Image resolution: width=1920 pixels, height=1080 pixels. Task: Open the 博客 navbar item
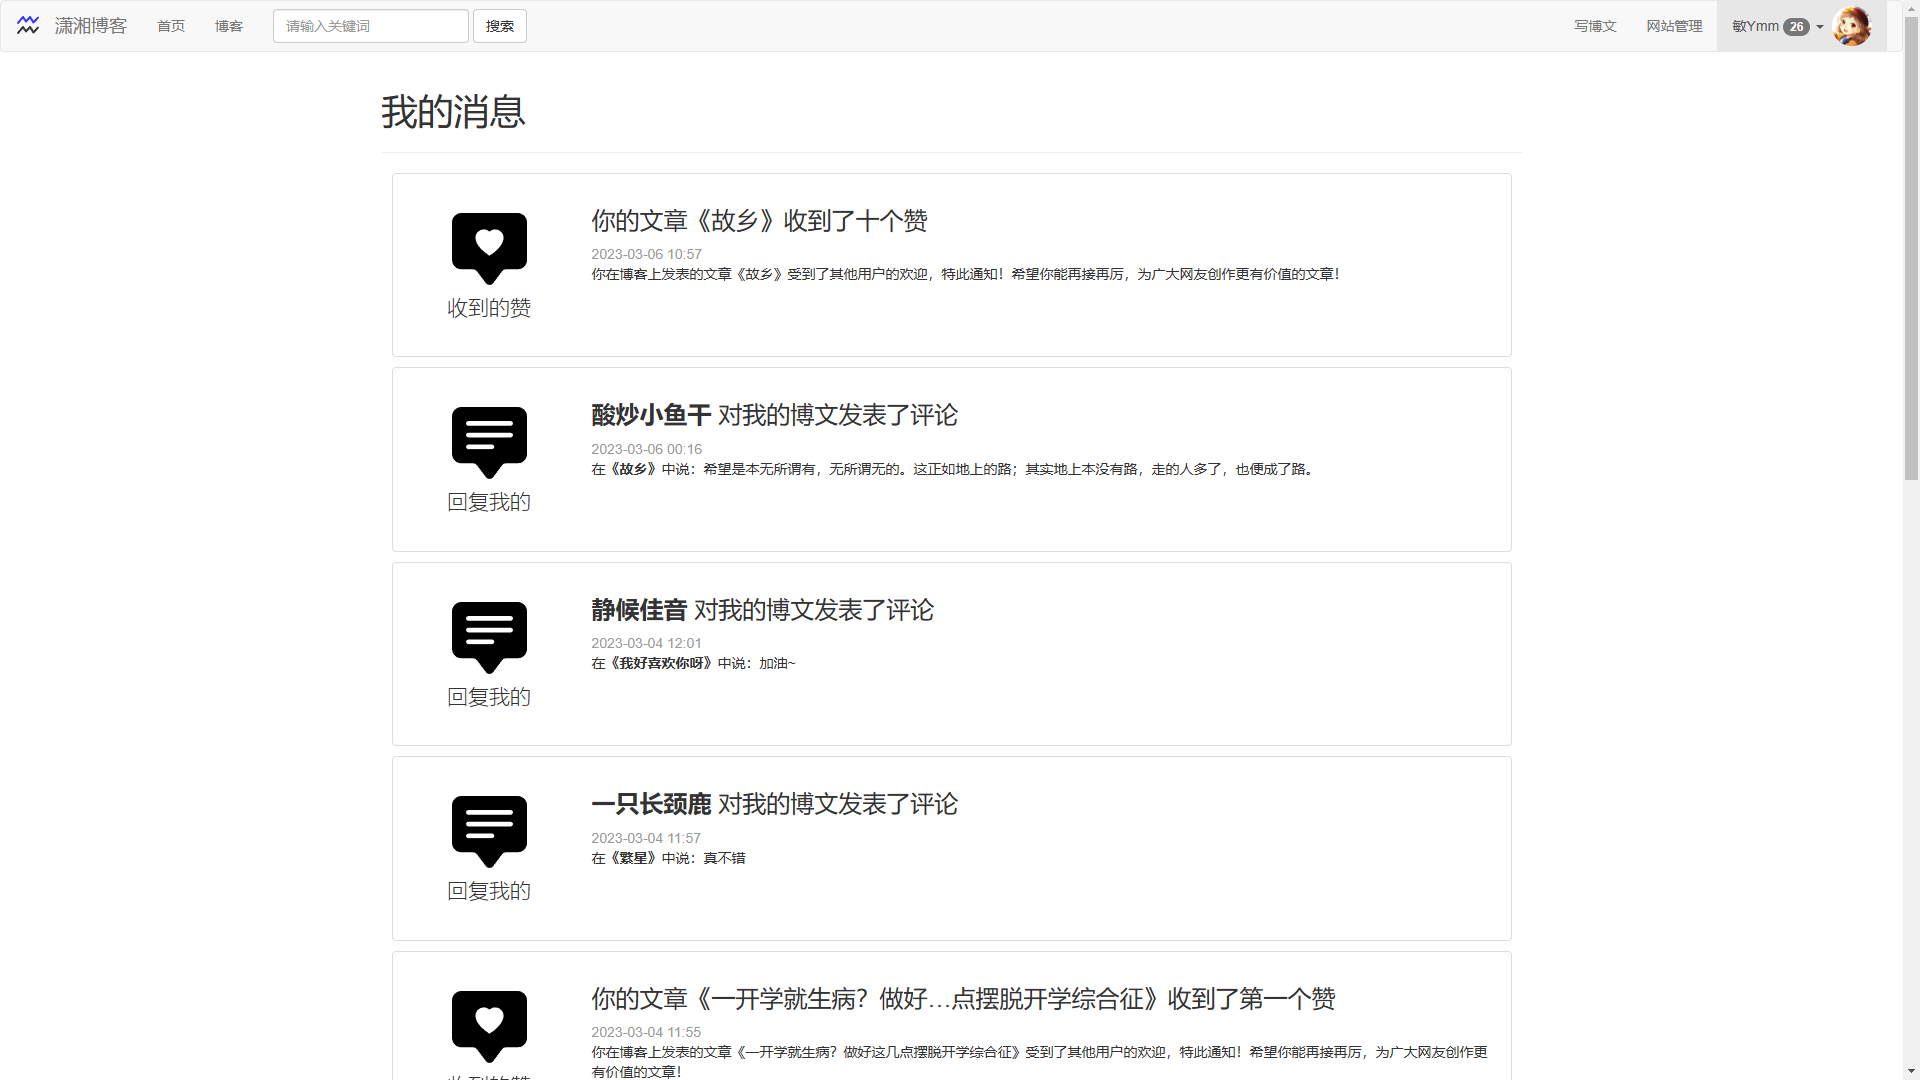coord(229,26)
